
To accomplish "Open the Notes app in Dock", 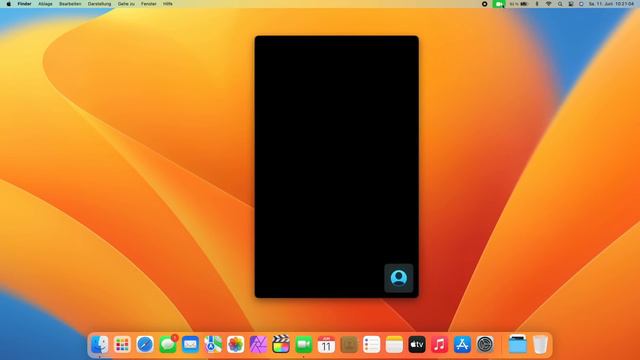I will (x=394, y=345).
